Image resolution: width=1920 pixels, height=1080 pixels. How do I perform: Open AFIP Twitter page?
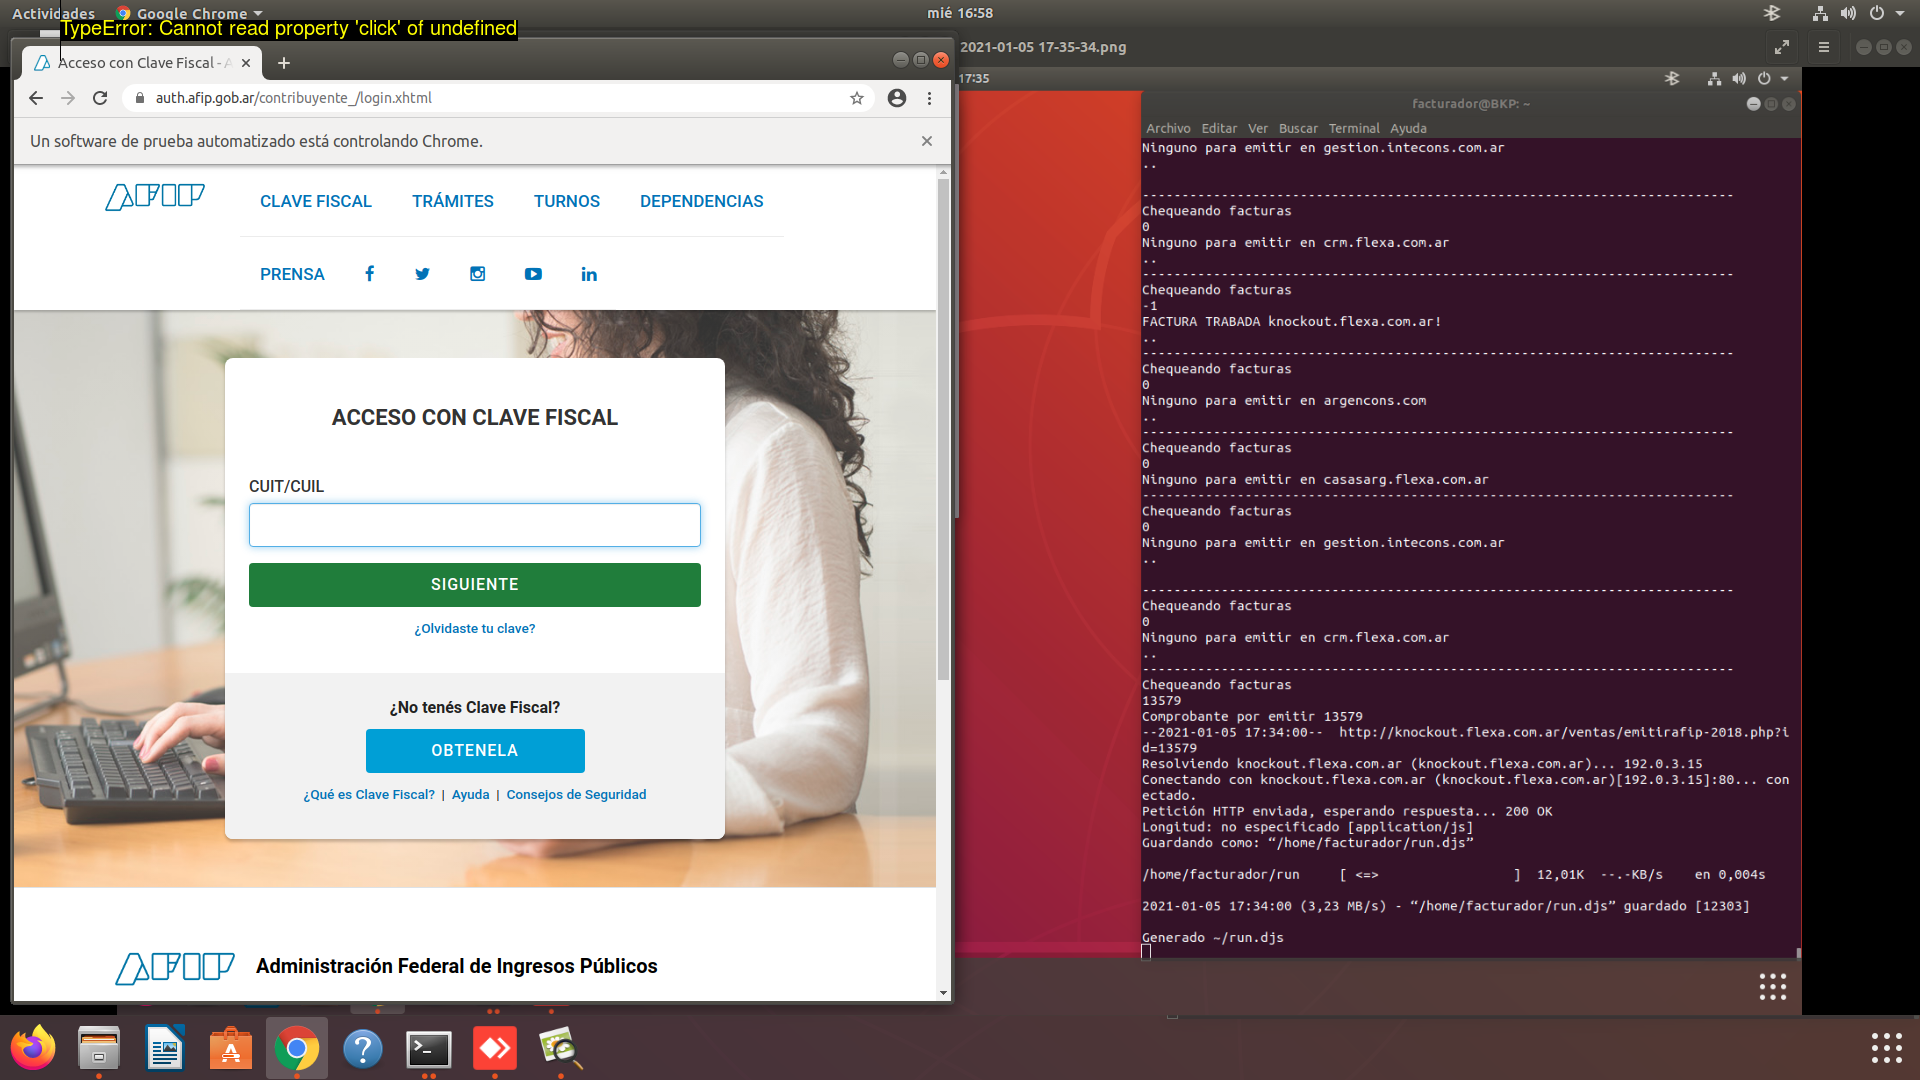pos(423,274)
